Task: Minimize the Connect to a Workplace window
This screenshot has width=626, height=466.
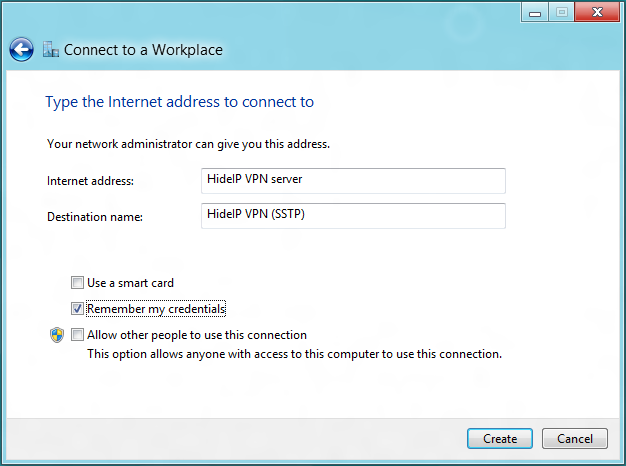Action: [x=535, y=12]
